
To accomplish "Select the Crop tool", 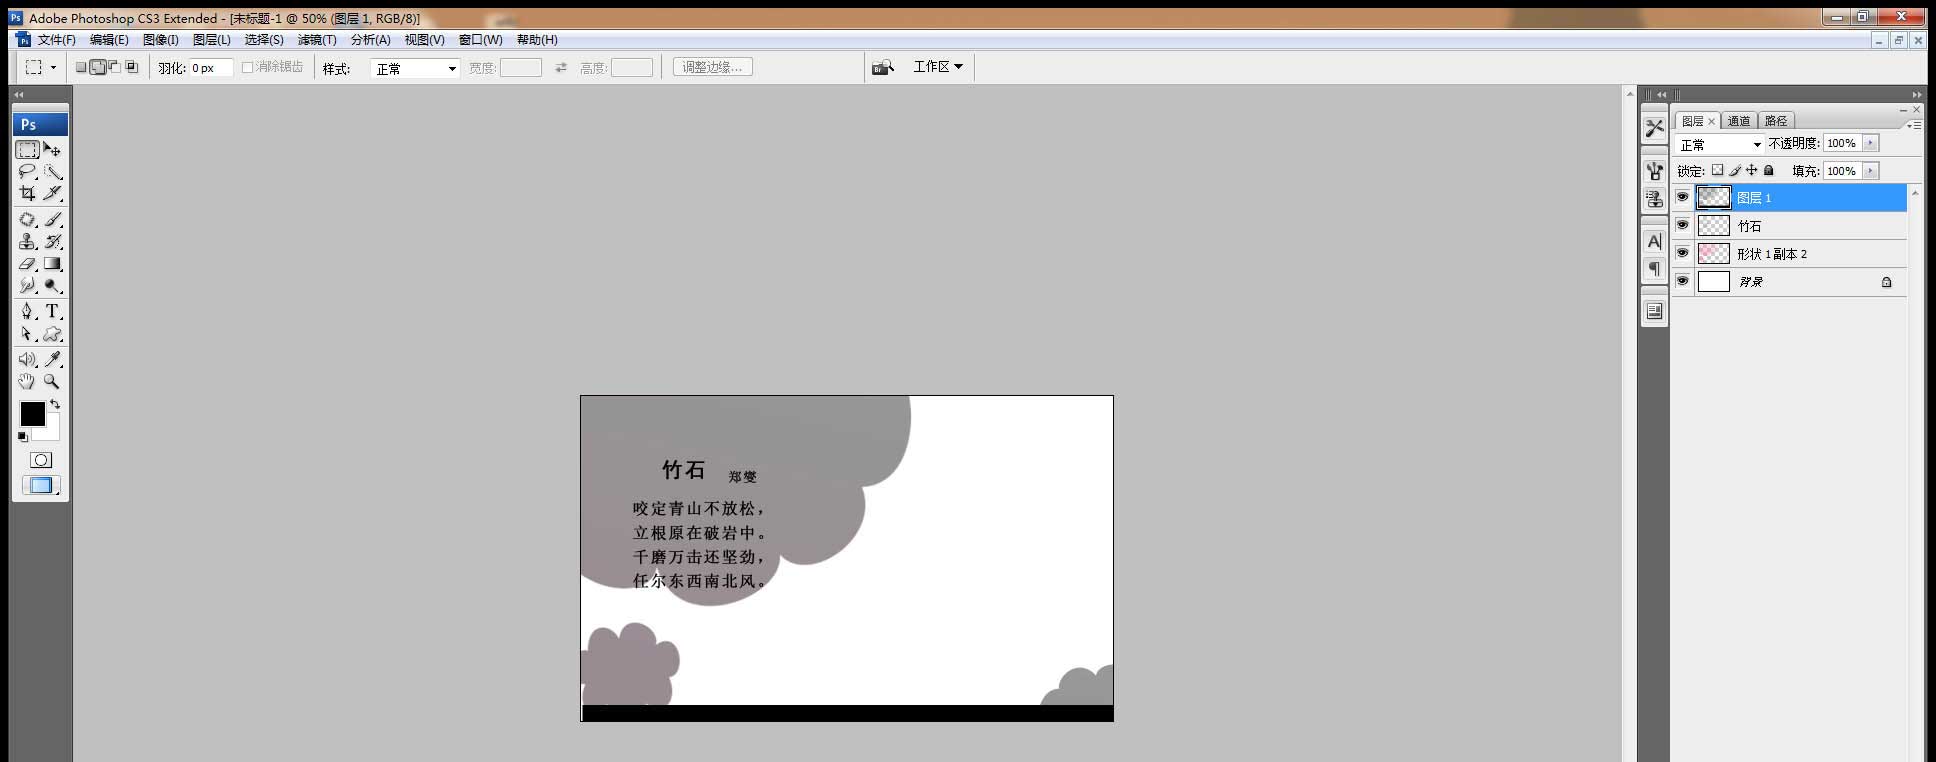I will [x=28, y=193].
